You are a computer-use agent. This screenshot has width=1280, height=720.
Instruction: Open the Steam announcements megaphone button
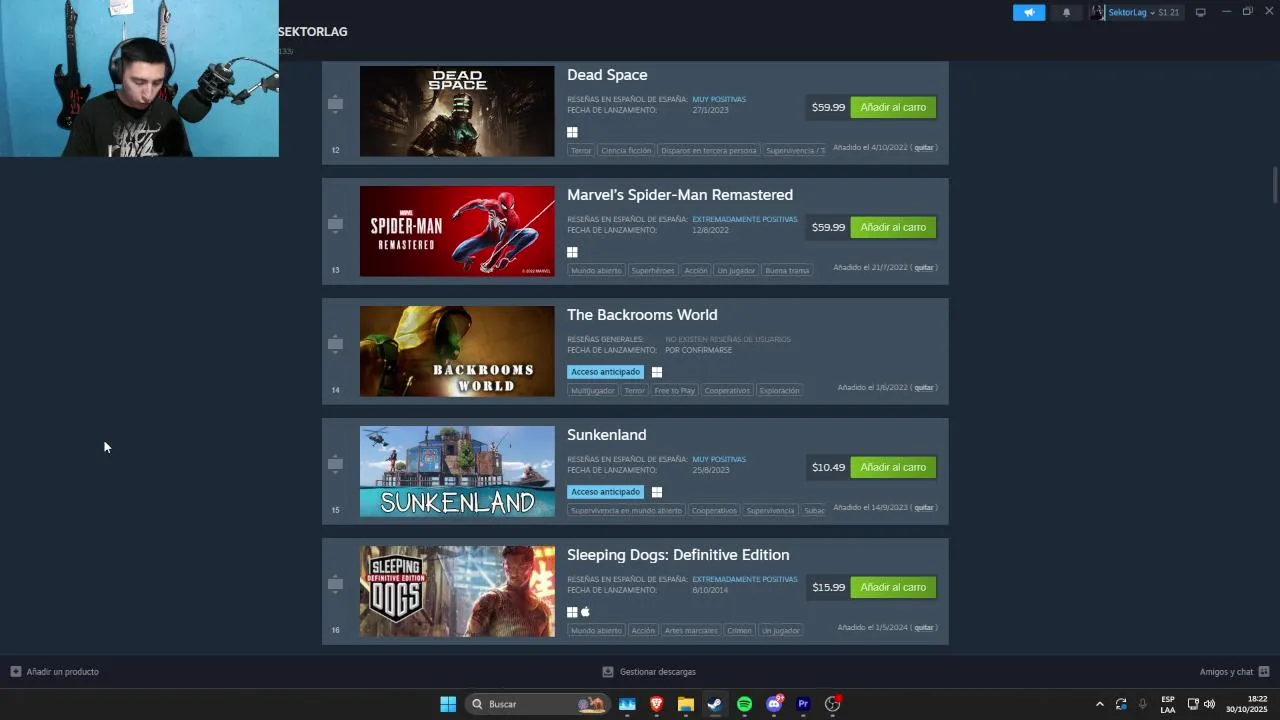[x=1029, y=12]
